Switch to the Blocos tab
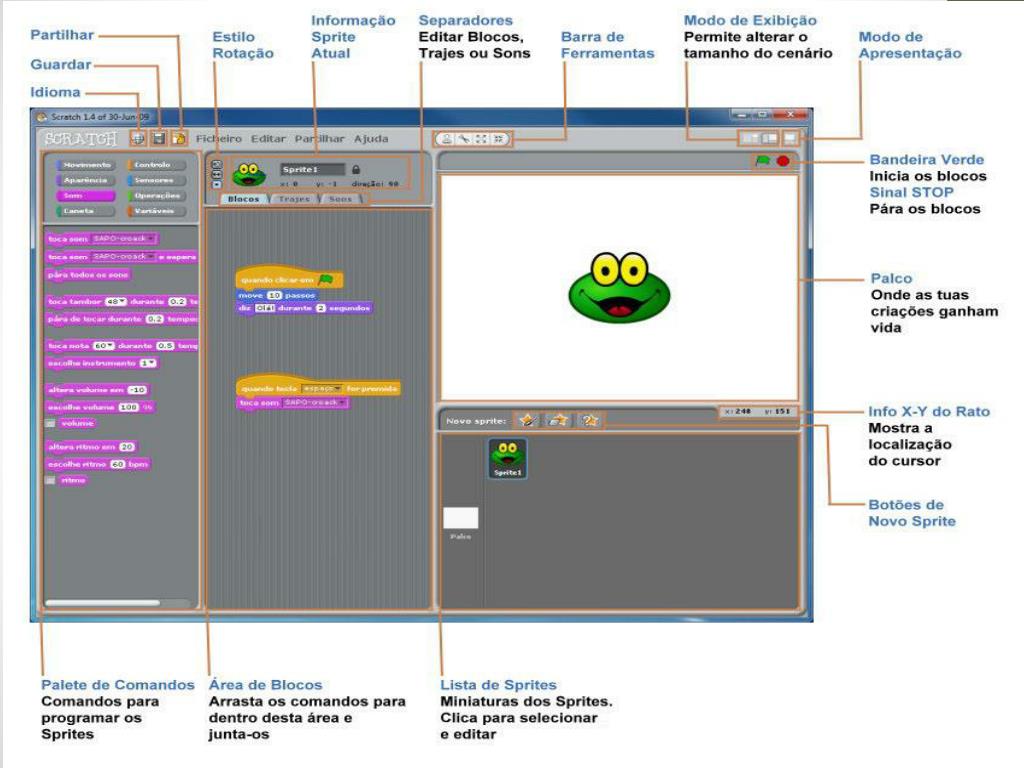Image resolution: width=1024 pixels, height=768 pixels. [x=244, y=199]
